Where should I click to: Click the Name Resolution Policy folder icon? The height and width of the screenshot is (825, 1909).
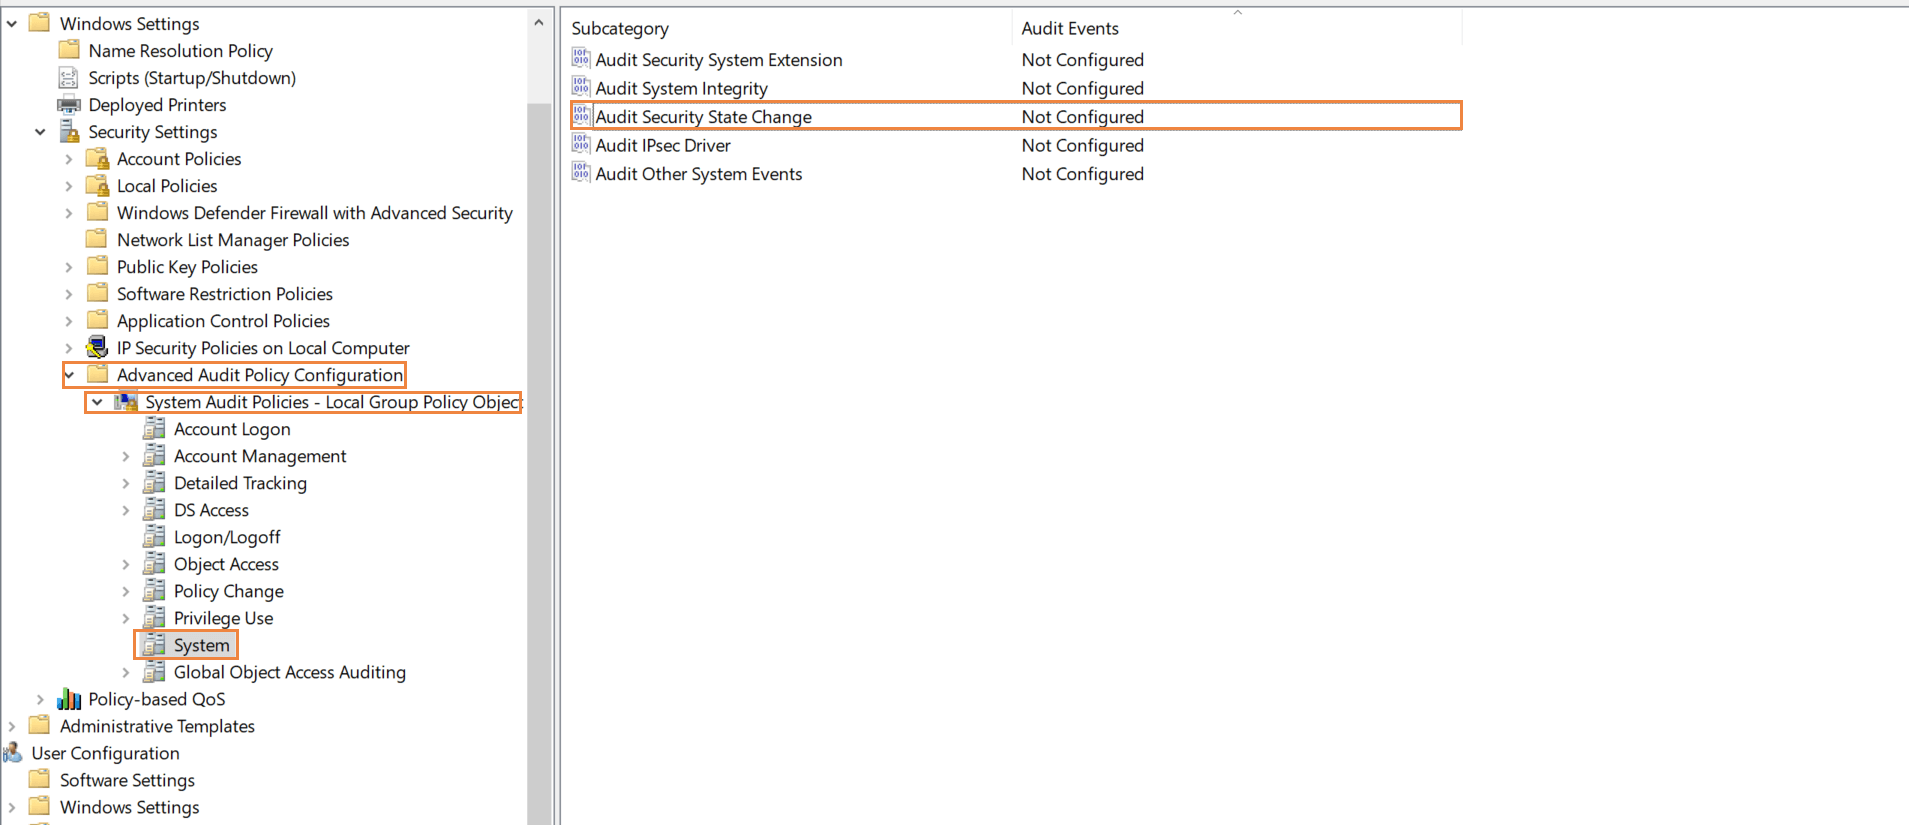click(69, 50)
